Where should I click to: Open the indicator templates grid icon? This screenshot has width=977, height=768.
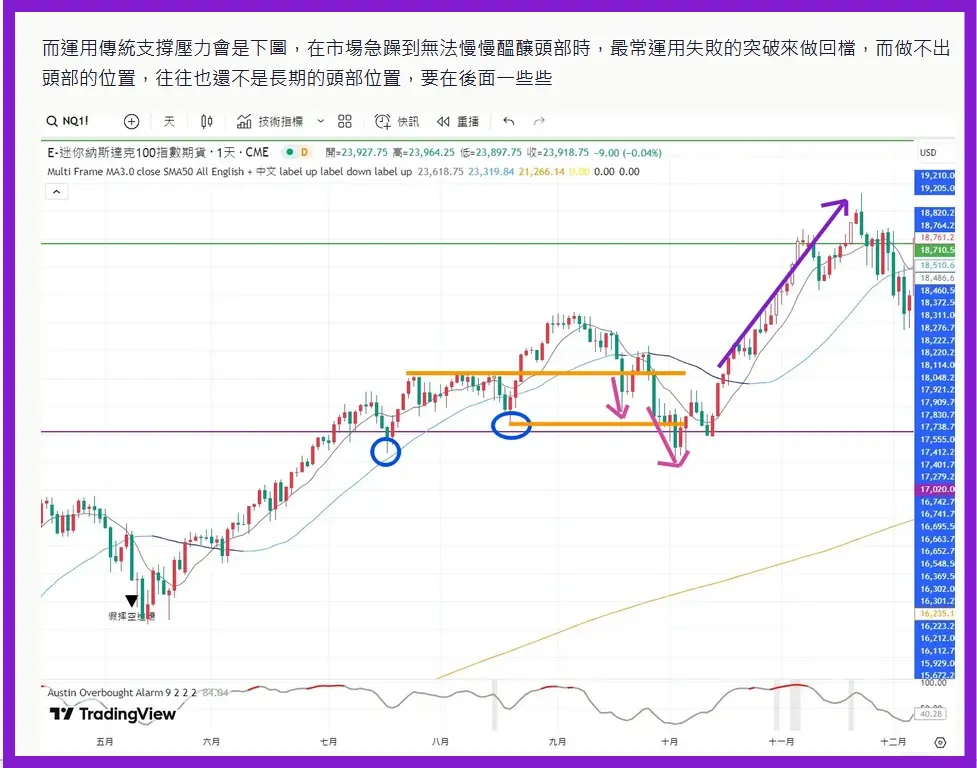point(345,121)
